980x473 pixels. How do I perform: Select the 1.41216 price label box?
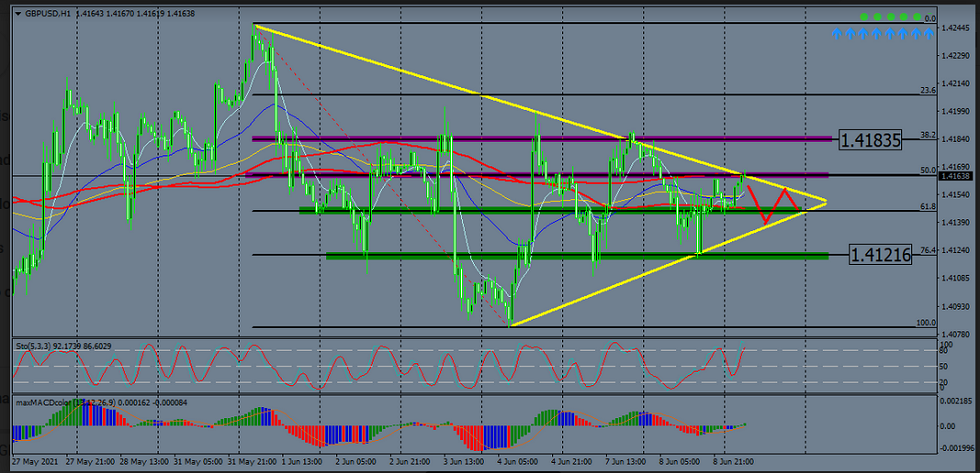[x=880, y=255]
